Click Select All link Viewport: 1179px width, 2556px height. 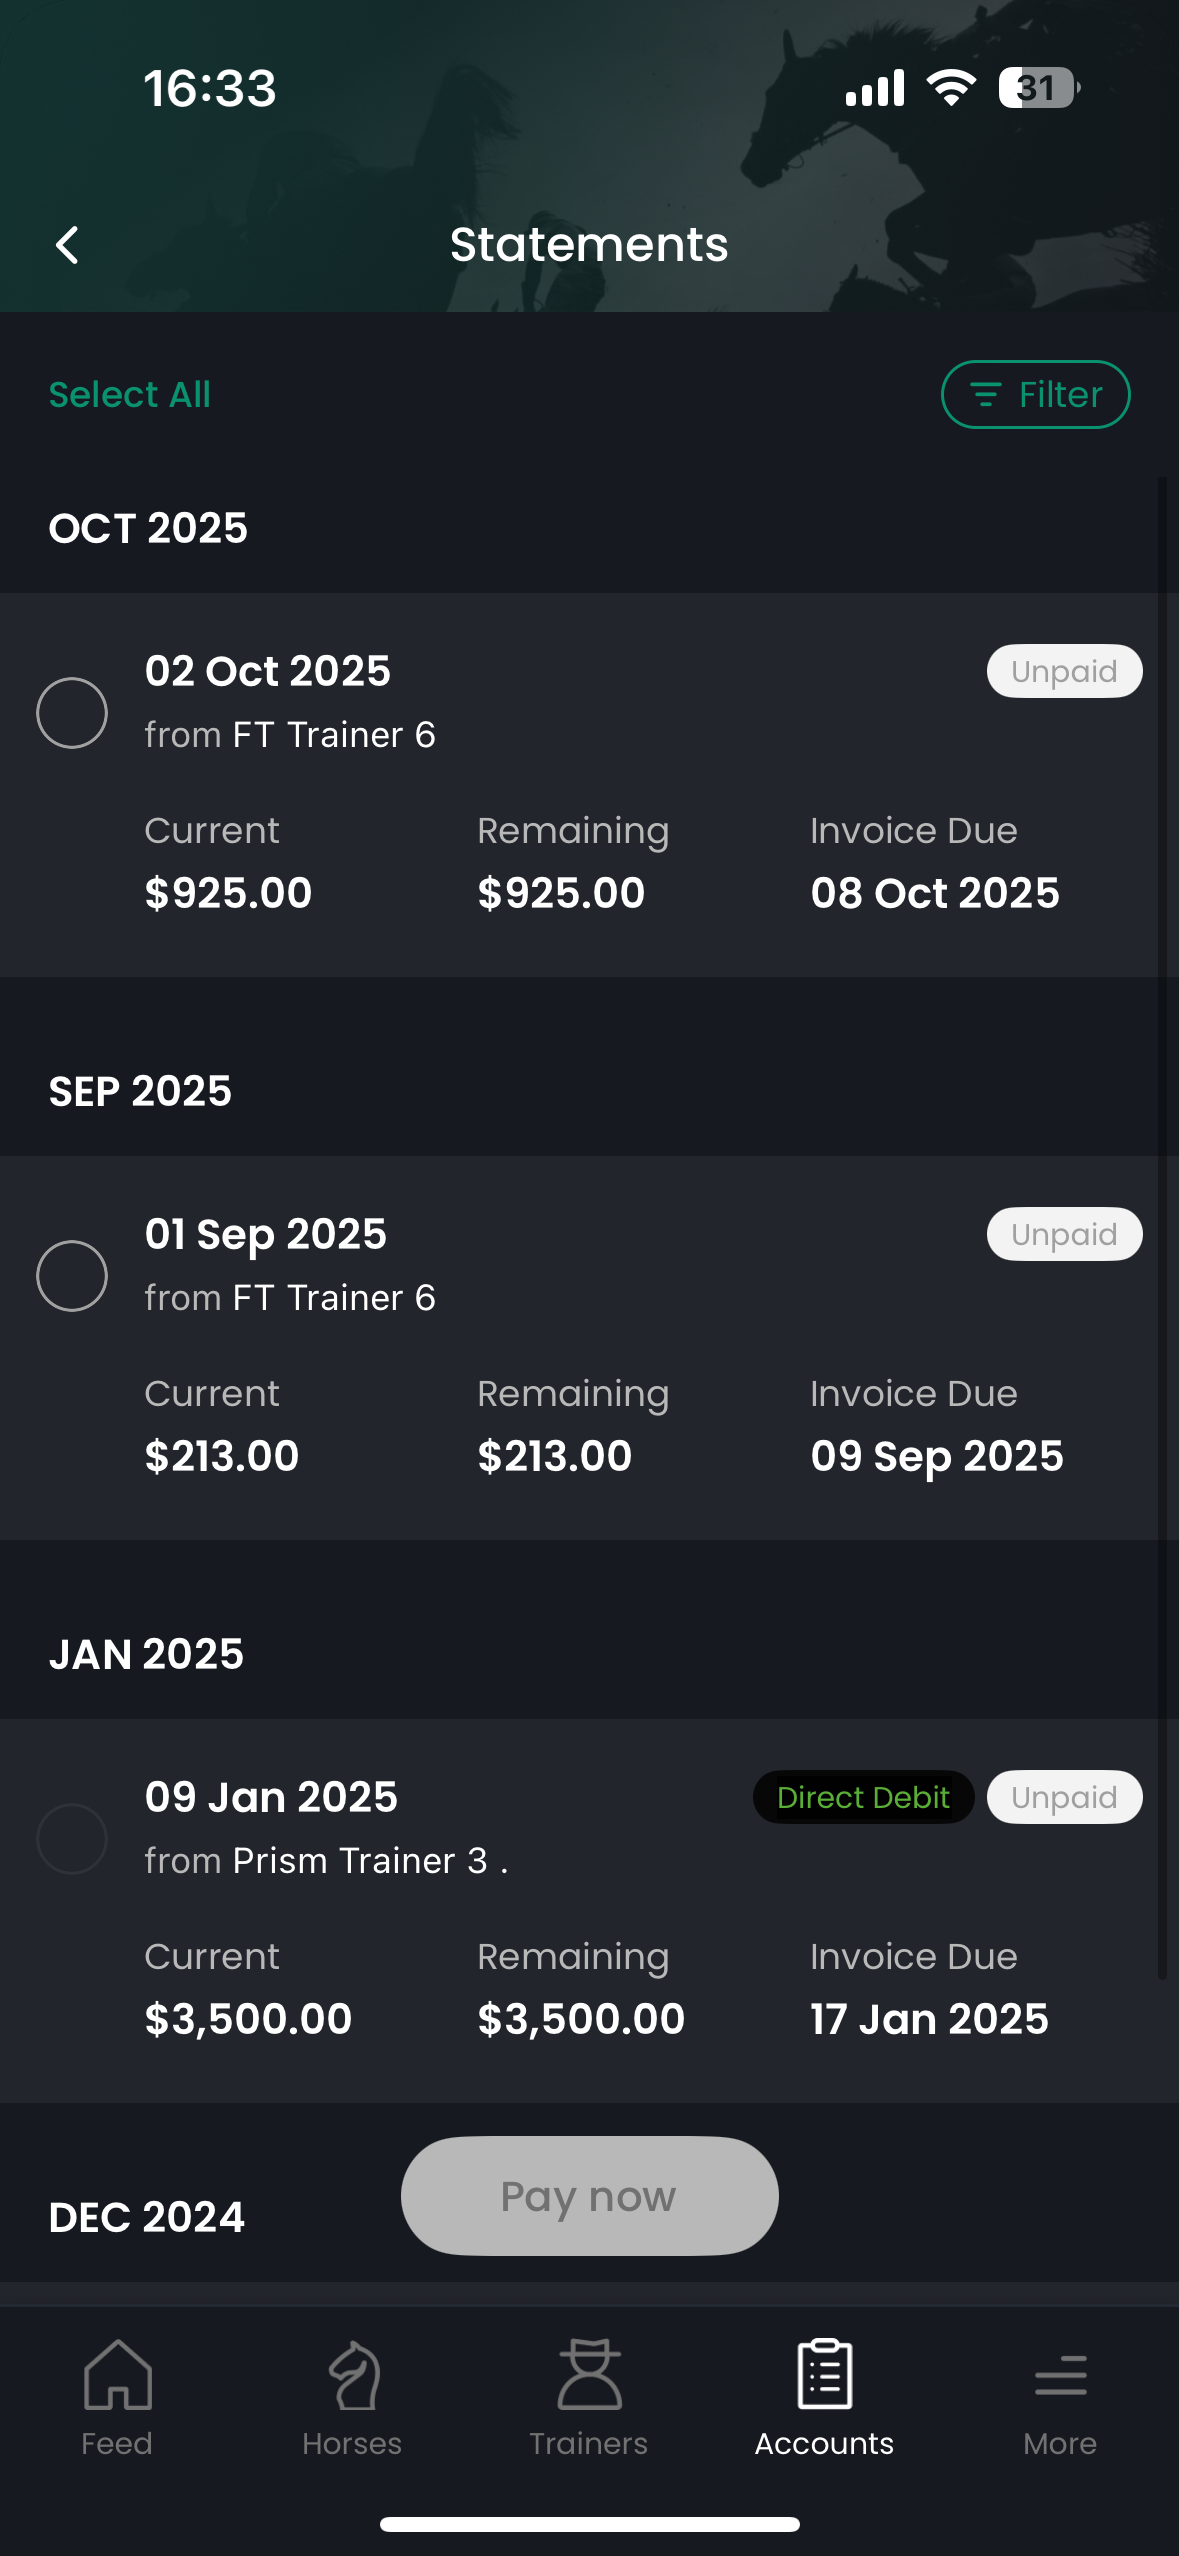click(x=130, y=395)
